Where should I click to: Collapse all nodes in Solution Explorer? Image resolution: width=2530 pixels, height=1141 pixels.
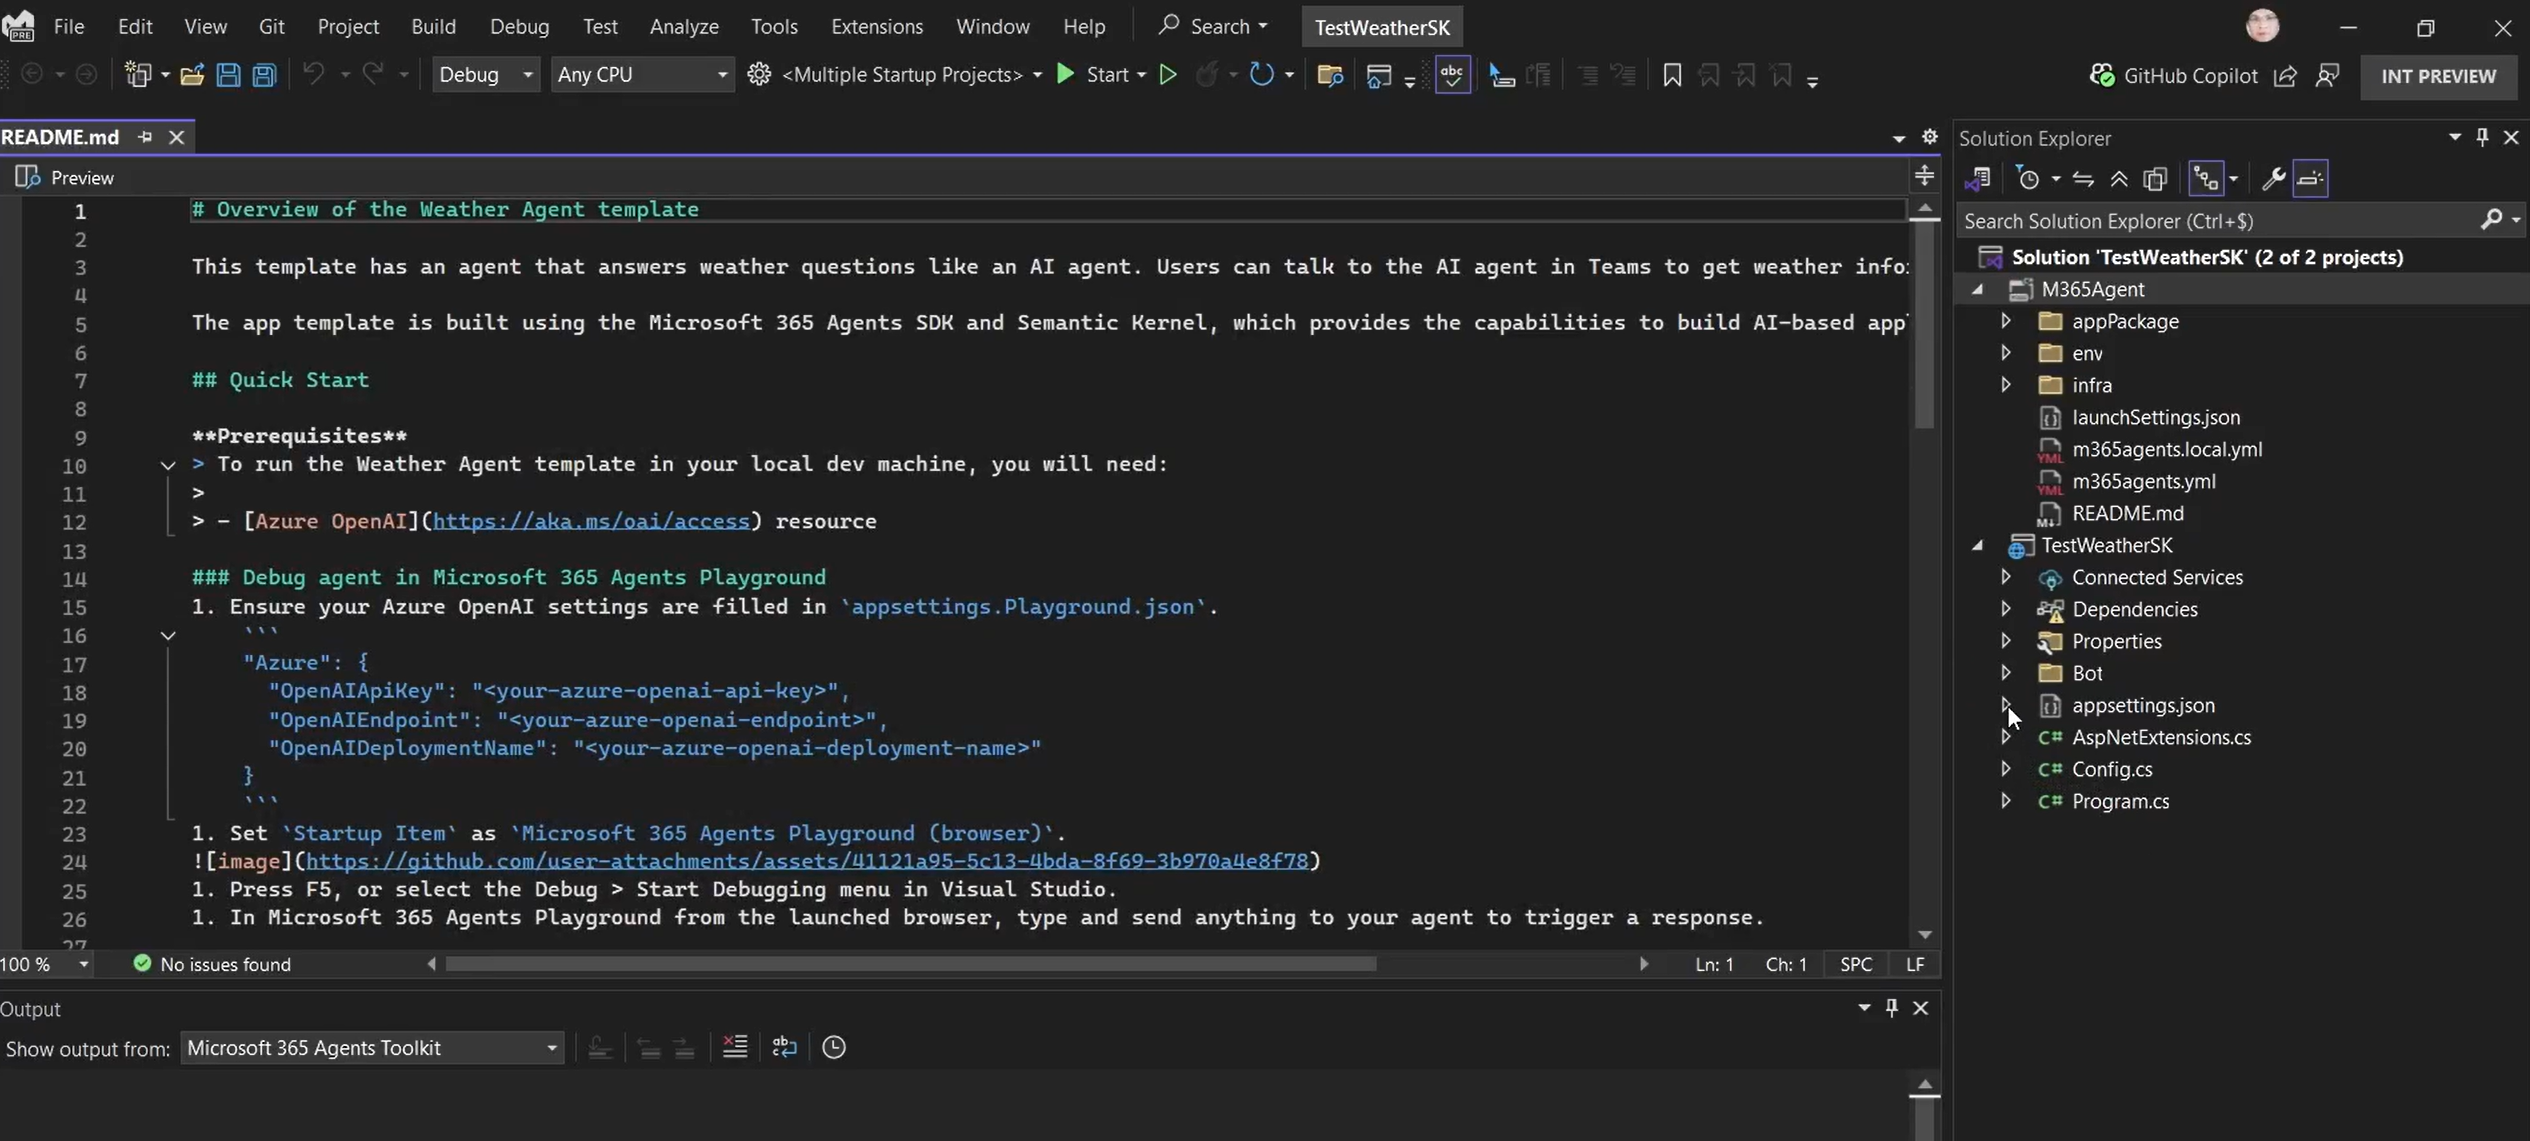2120,178
